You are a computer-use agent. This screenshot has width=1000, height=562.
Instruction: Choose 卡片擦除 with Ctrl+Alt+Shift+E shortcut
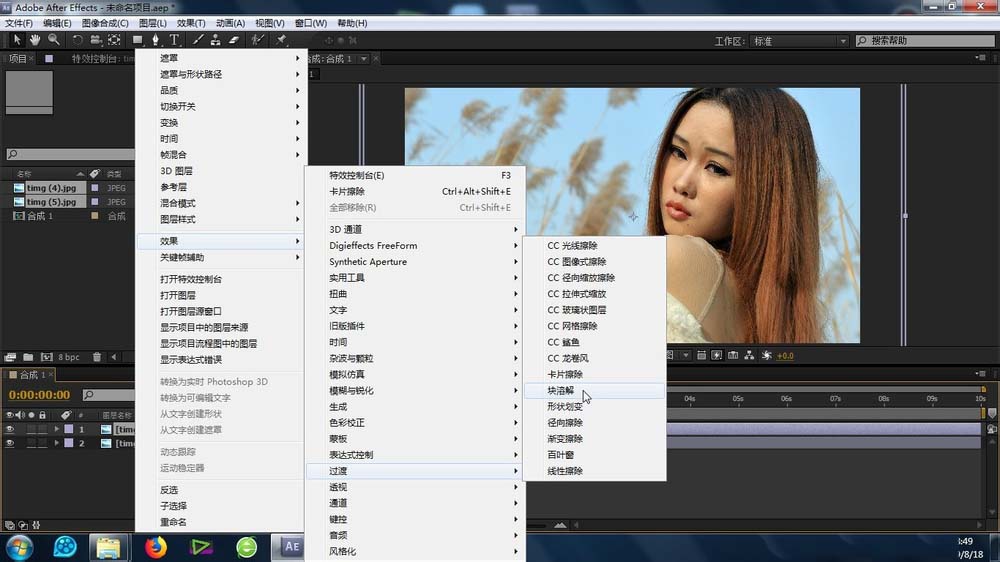pyautogui.click(x=415, y=191)
